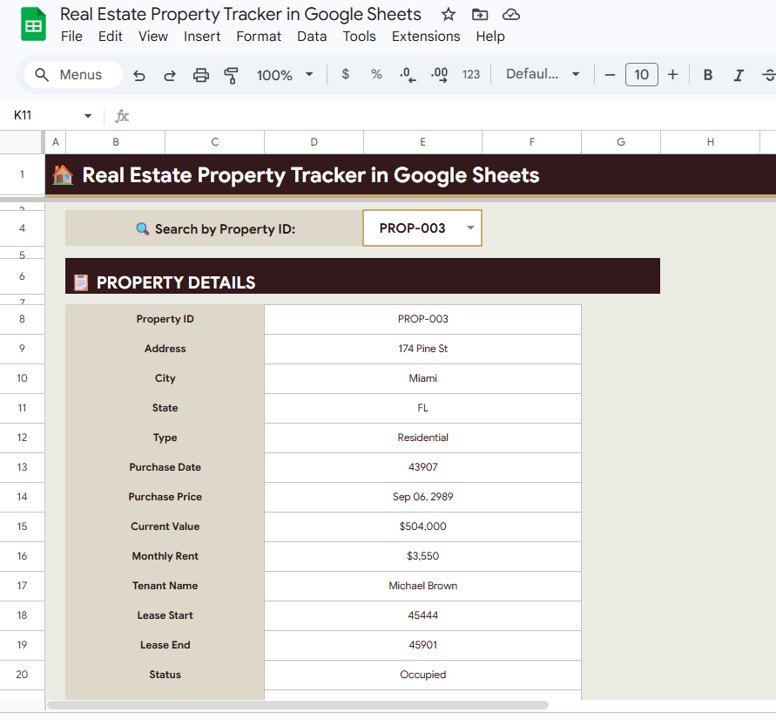Select the cell showing 43907

click(x=423, y=468)
